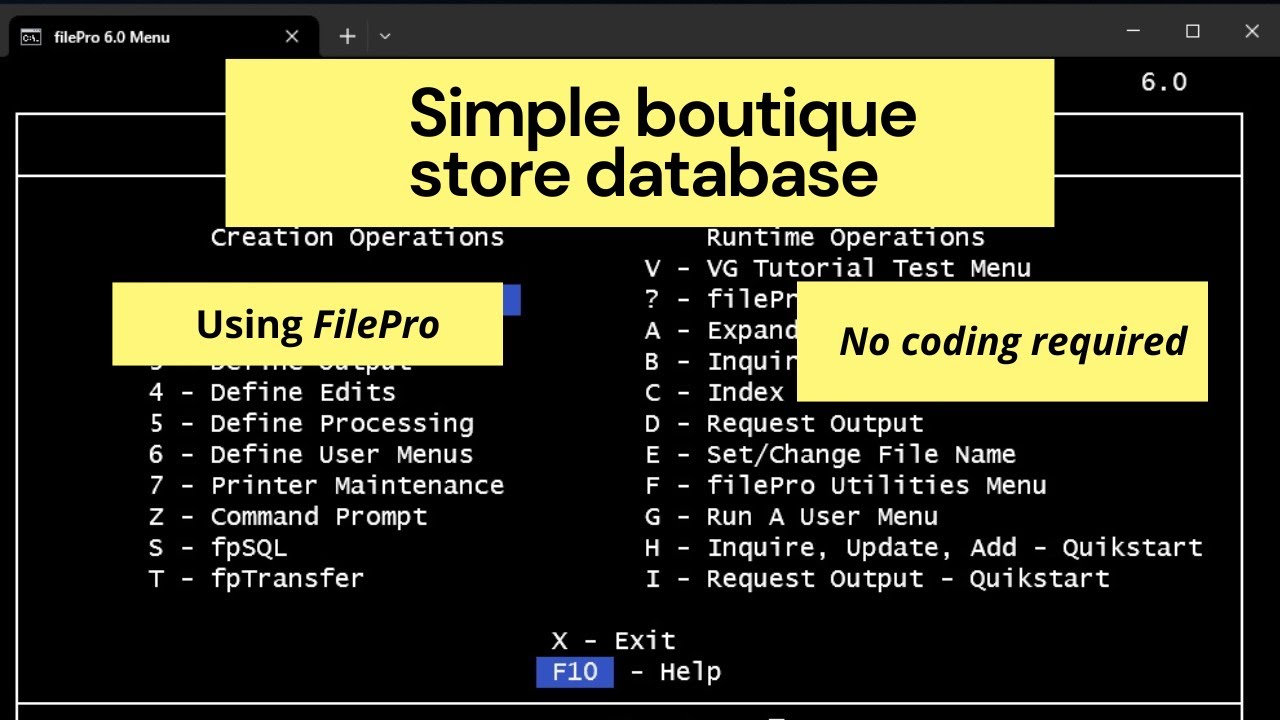Choose G - Run A User Menu
This screenshot has width=1280, height=720.
point(792,516)
